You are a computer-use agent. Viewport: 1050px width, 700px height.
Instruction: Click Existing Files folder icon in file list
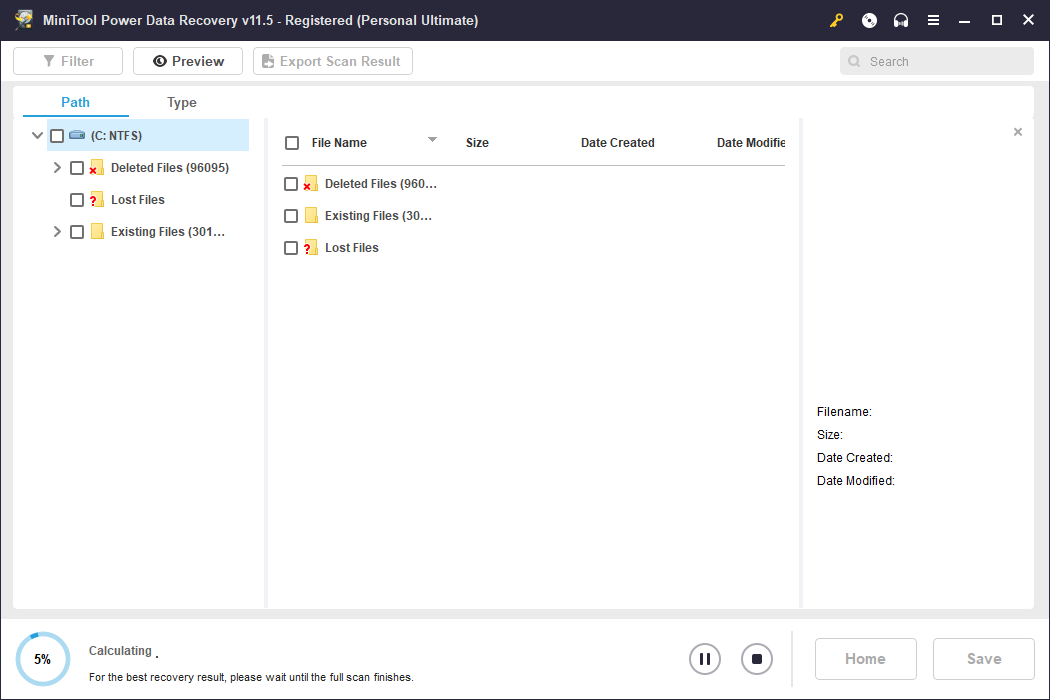pyautogui.click(x=311, y=216)
